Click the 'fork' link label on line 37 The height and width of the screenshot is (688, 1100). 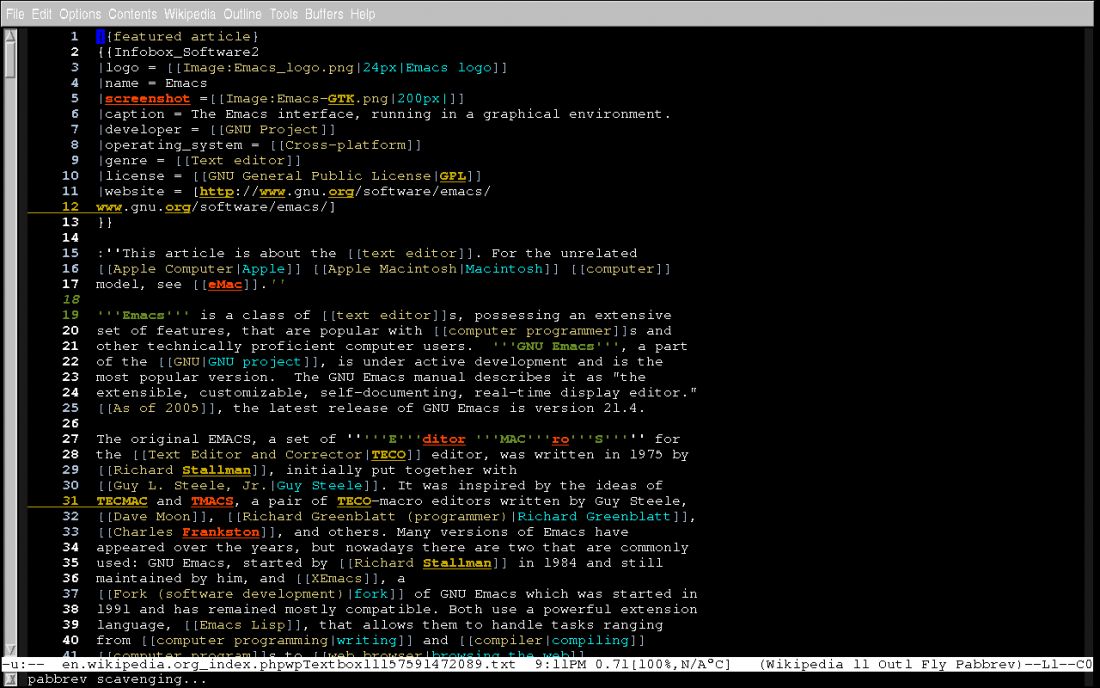(x=371, y=593)
